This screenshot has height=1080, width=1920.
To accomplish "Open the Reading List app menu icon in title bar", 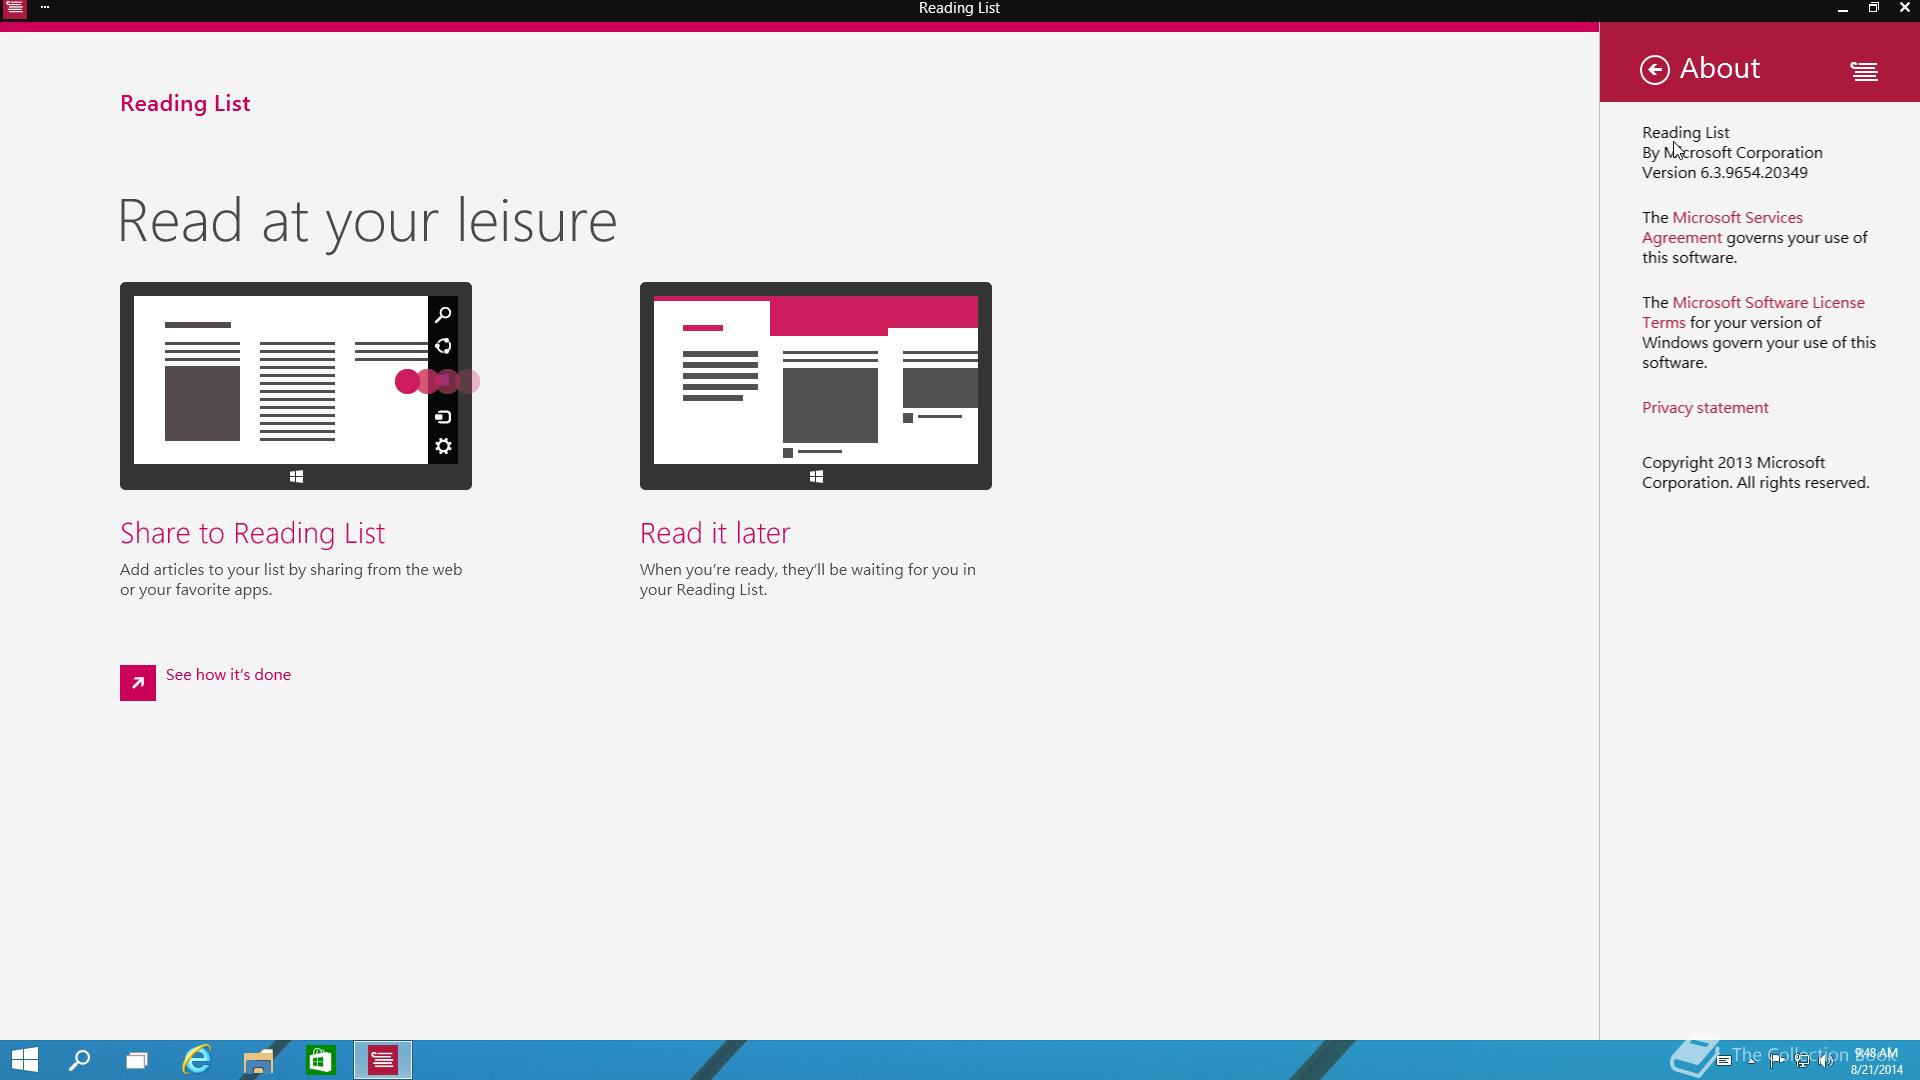I will pyautogui.click(x=14, y=8).
